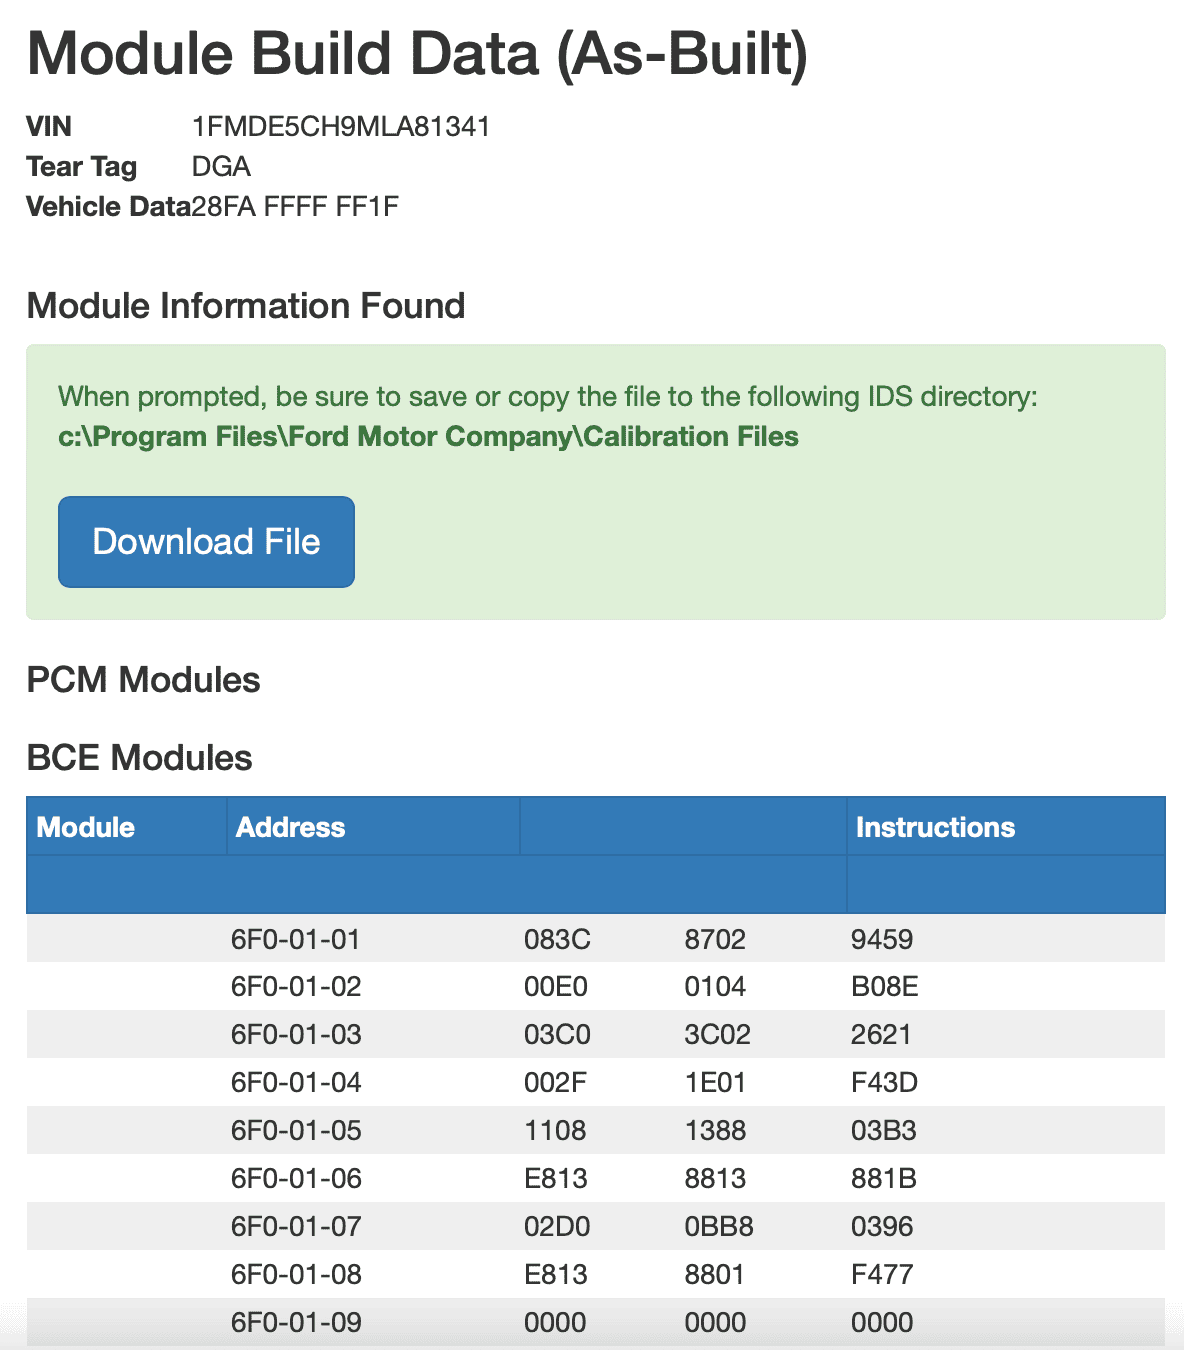Click the Download File button
The height and width of the screenshot is (1350, 1184).
pyautogui.click(x=206, y=541)
